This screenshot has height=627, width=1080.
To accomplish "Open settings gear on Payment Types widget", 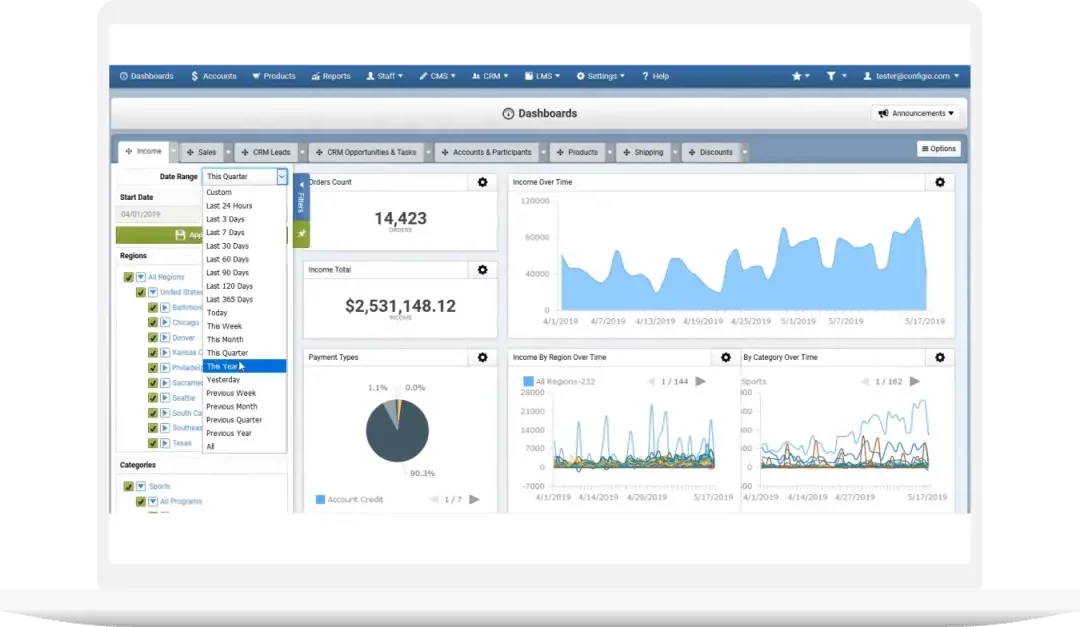I will click(x=482, y=358).
